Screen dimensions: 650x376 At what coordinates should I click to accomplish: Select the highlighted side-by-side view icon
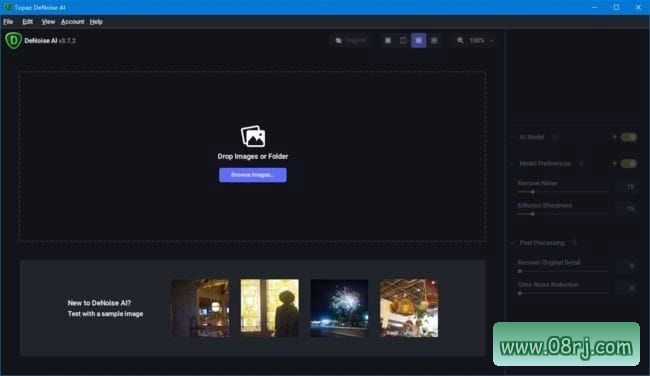point(419,41)
